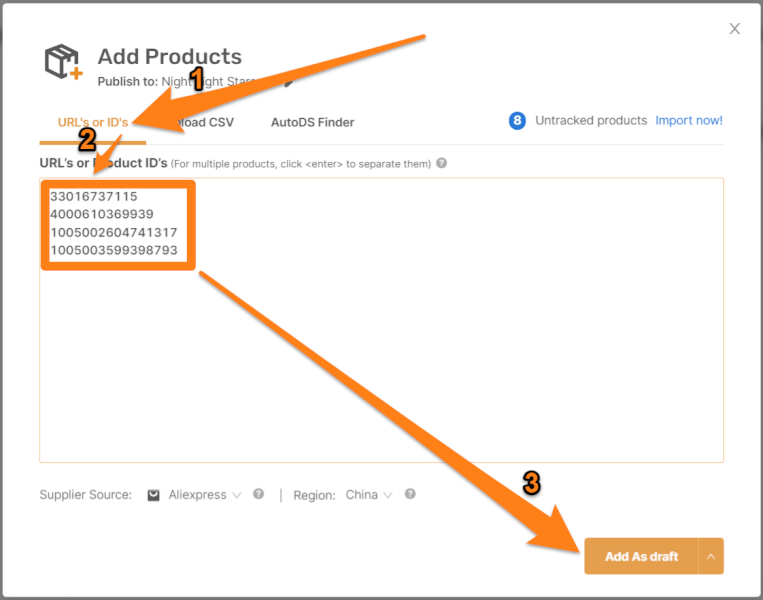Click the Import now! link
Viewport: 763px width, 600px height.
point(689,121)
